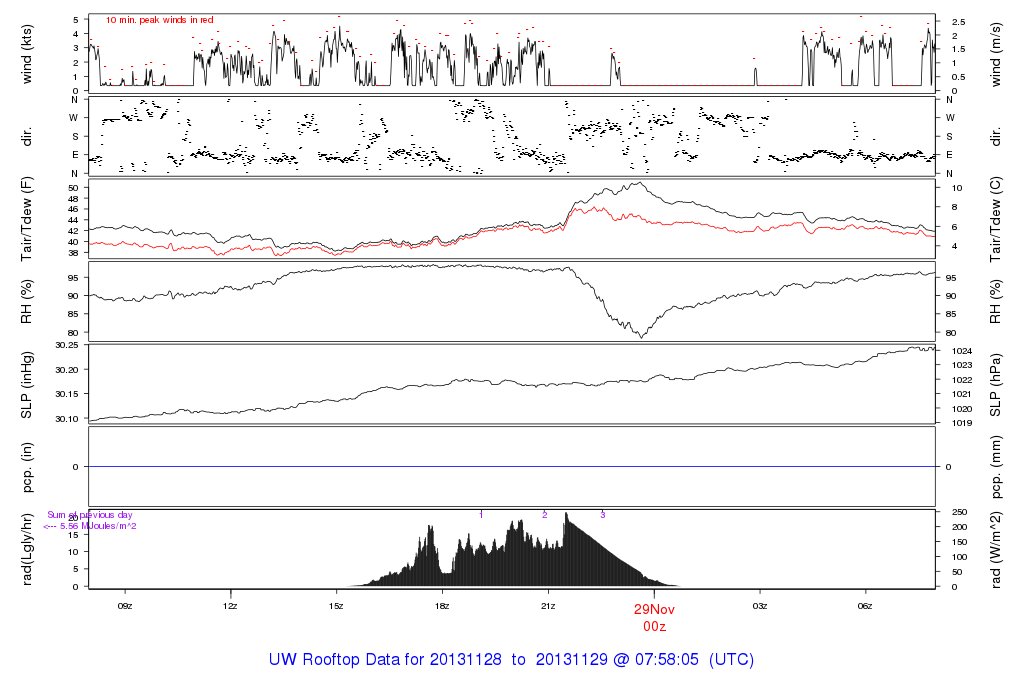Image resolution: width=1024 pixels, height=700 pixels.
Task: Click the 18z time tick label
Action: (x=442, y=606)
